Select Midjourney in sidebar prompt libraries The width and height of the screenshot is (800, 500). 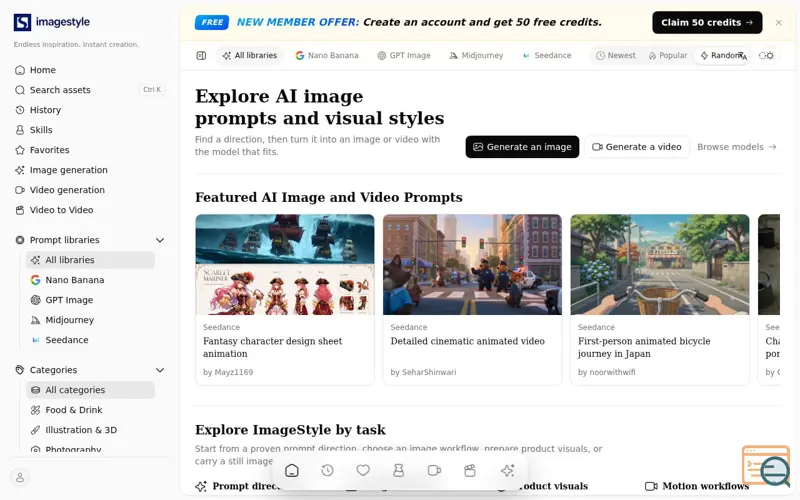pos(90,320)
